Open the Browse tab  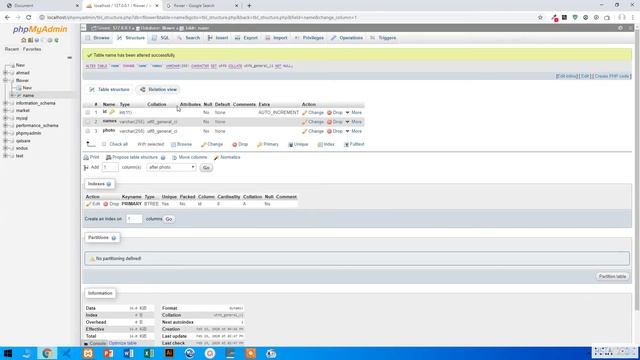[98, 38]
